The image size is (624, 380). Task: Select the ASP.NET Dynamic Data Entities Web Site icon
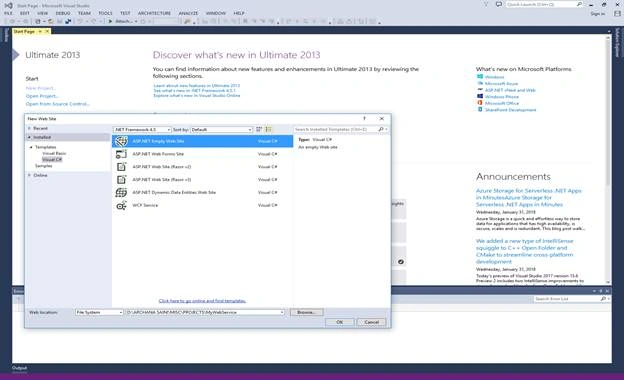click(121, 193)
